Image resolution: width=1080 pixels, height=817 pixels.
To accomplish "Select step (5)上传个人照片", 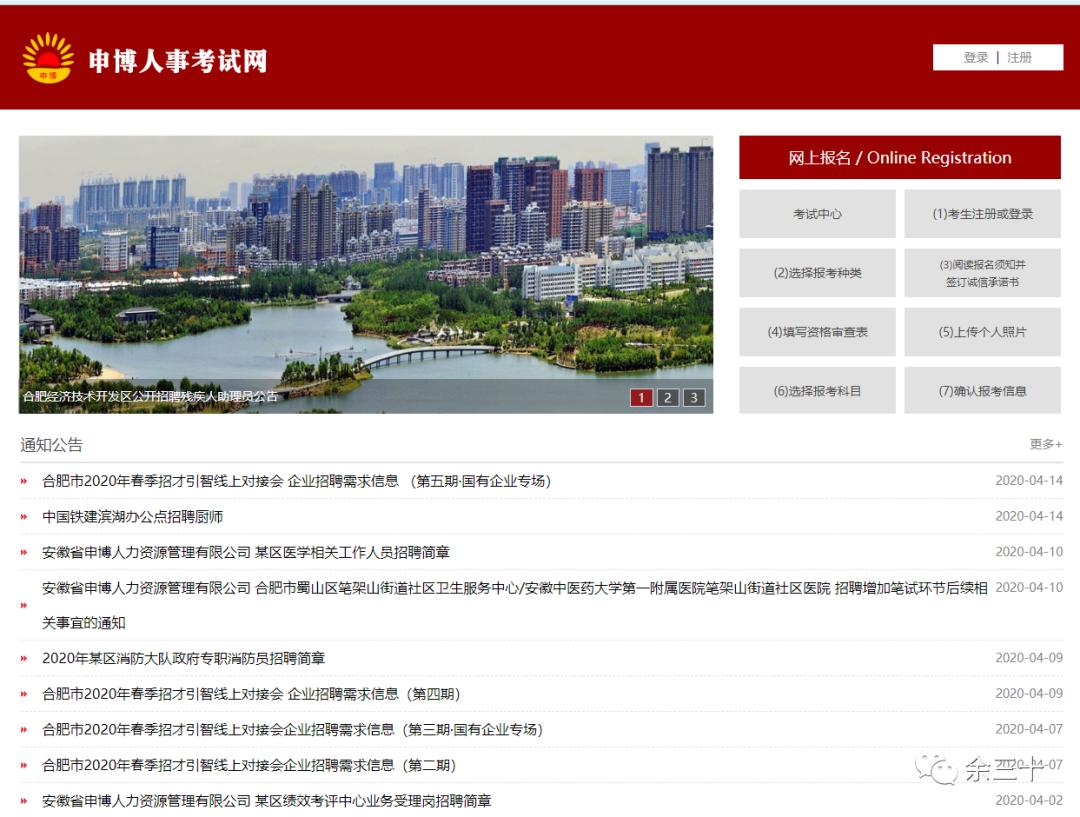I will coord(982,331).
